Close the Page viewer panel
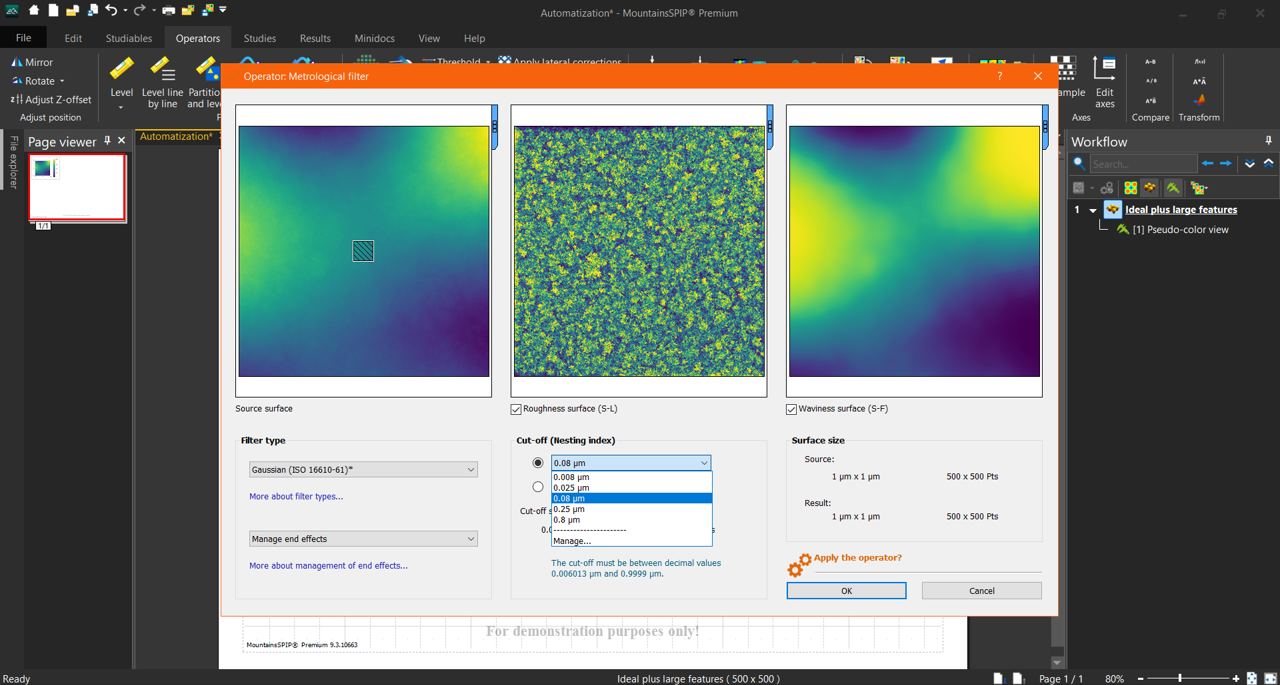 (x=122, y=141)
